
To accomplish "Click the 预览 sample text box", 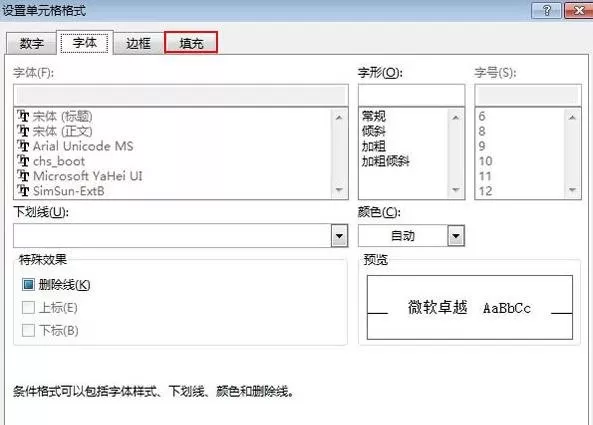I will pos(470,307).
